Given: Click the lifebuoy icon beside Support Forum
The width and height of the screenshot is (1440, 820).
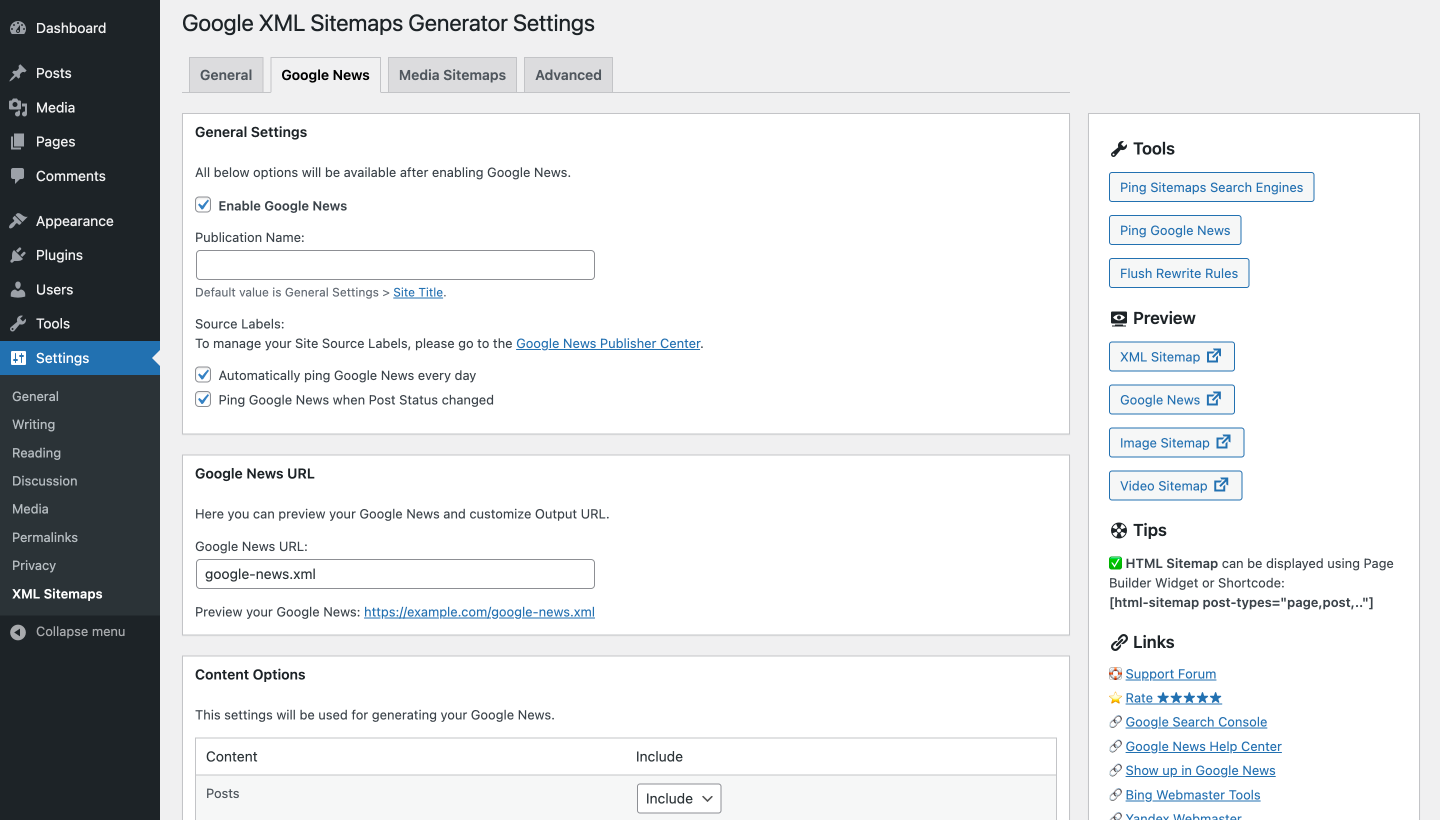Looking at the screenshot, I should coord(1116,674).
